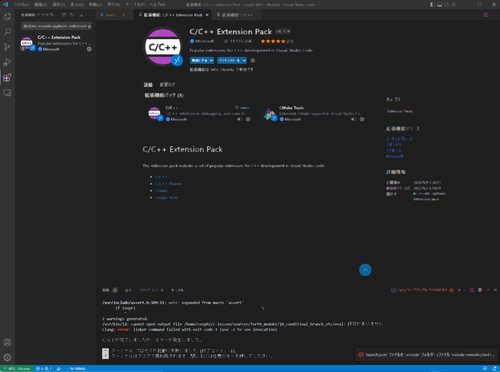Click the split editor icon at top right
The height and width of the screenshot is (372, 500).
pyautogui.click(x=486, y=15)
